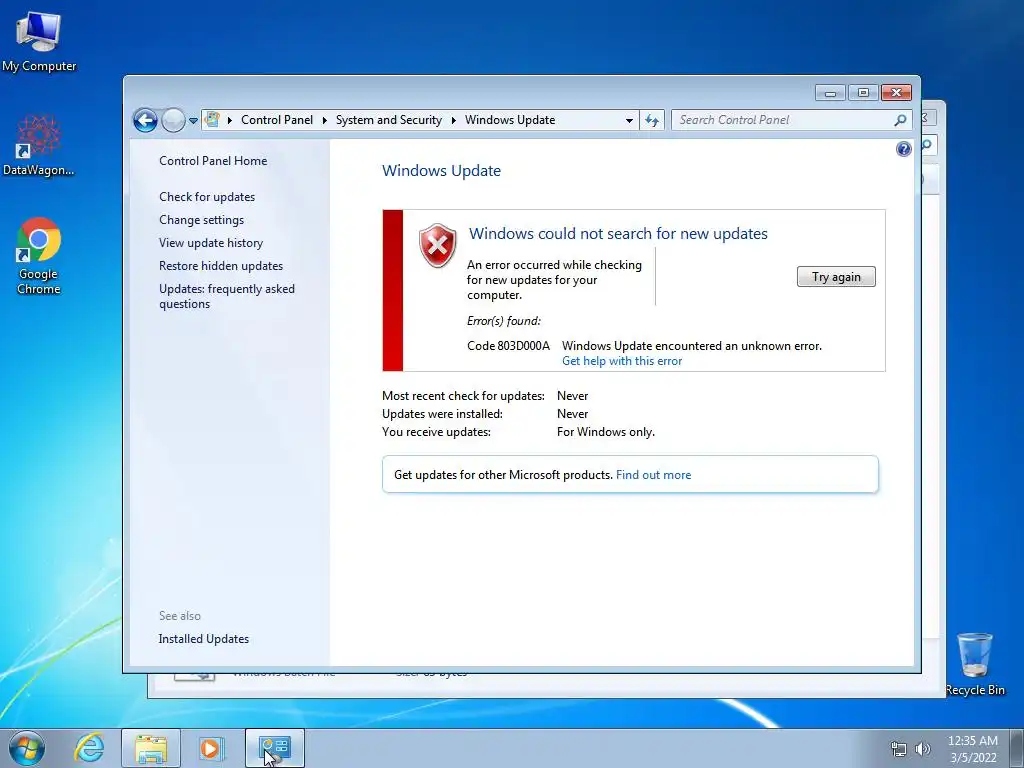Click the volume speaker tray icon
The width and height of the screenshot is (1024, 768).
click(x=923, y=749)
